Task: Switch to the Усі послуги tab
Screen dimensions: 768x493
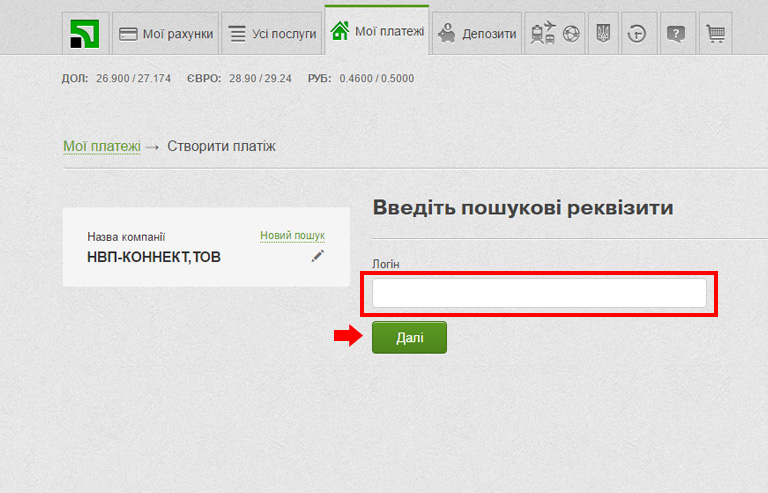Action: [x=272, y=34]
